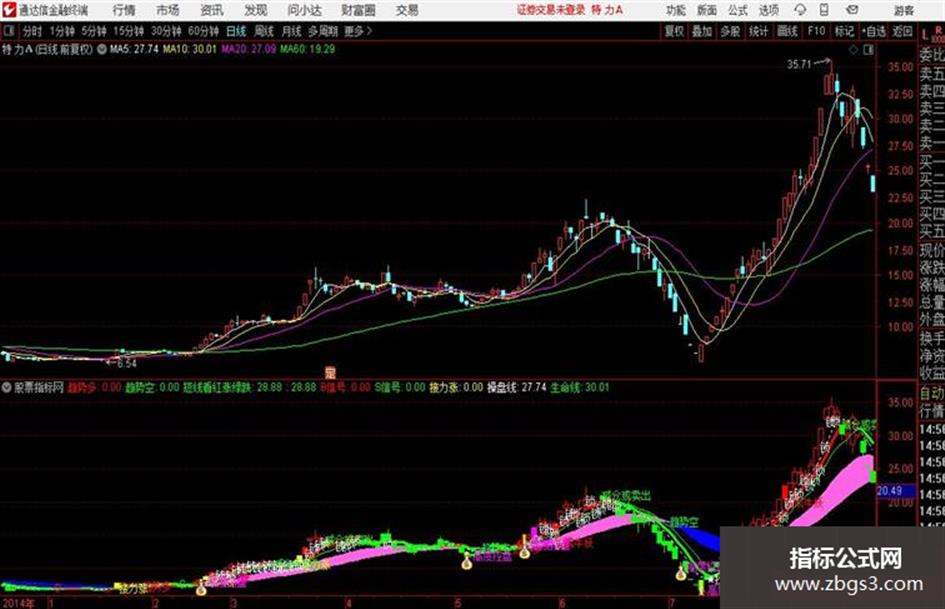Select the 日线 daily chart tab
945x609 pixels.
236,31
